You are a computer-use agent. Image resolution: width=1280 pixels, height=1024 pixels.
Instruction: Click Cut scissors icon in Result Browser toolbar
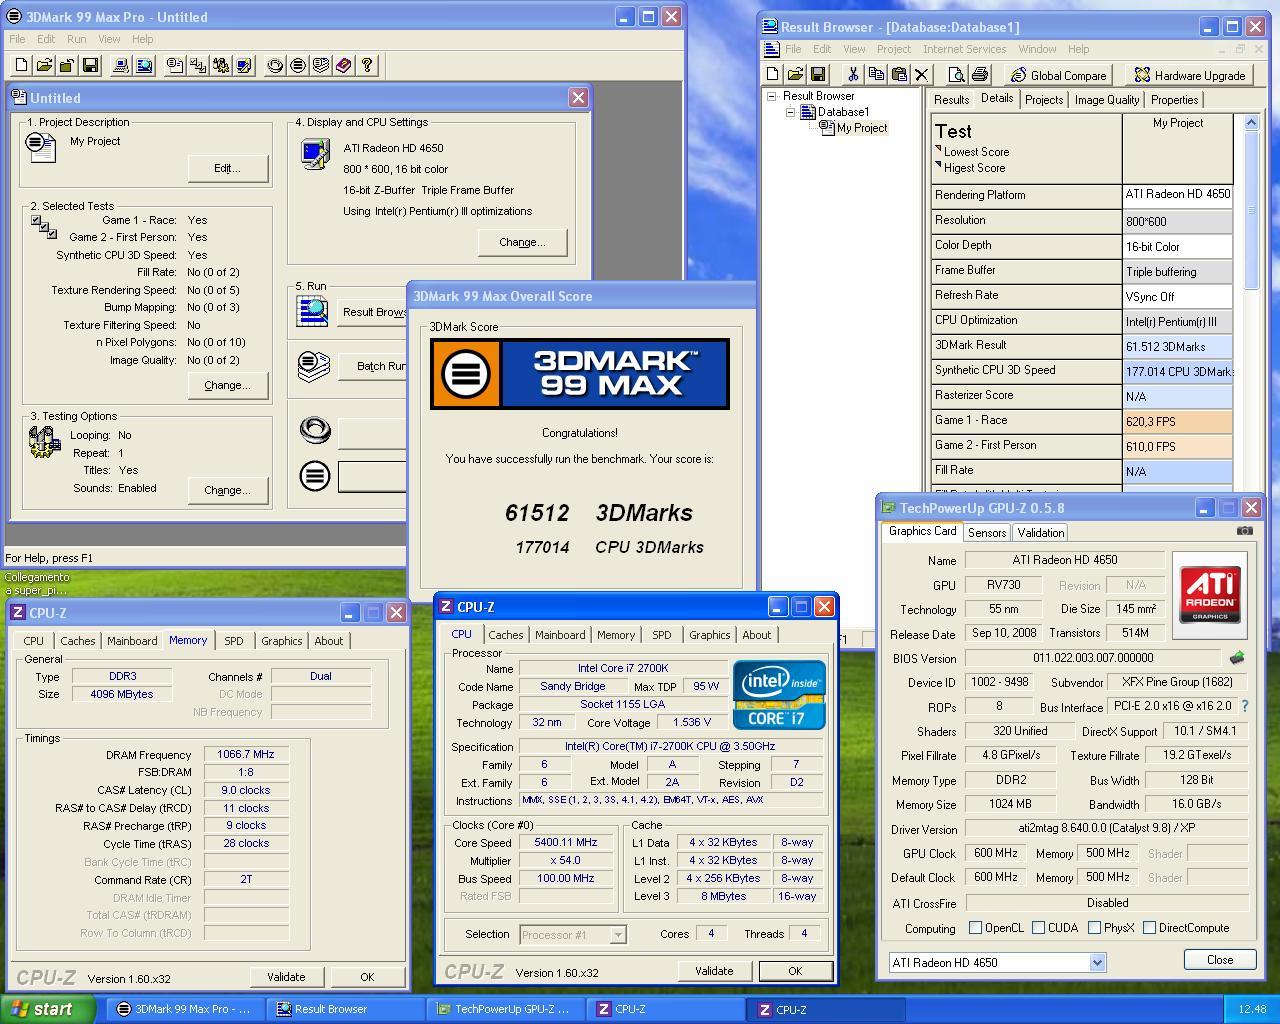(853, 74)
